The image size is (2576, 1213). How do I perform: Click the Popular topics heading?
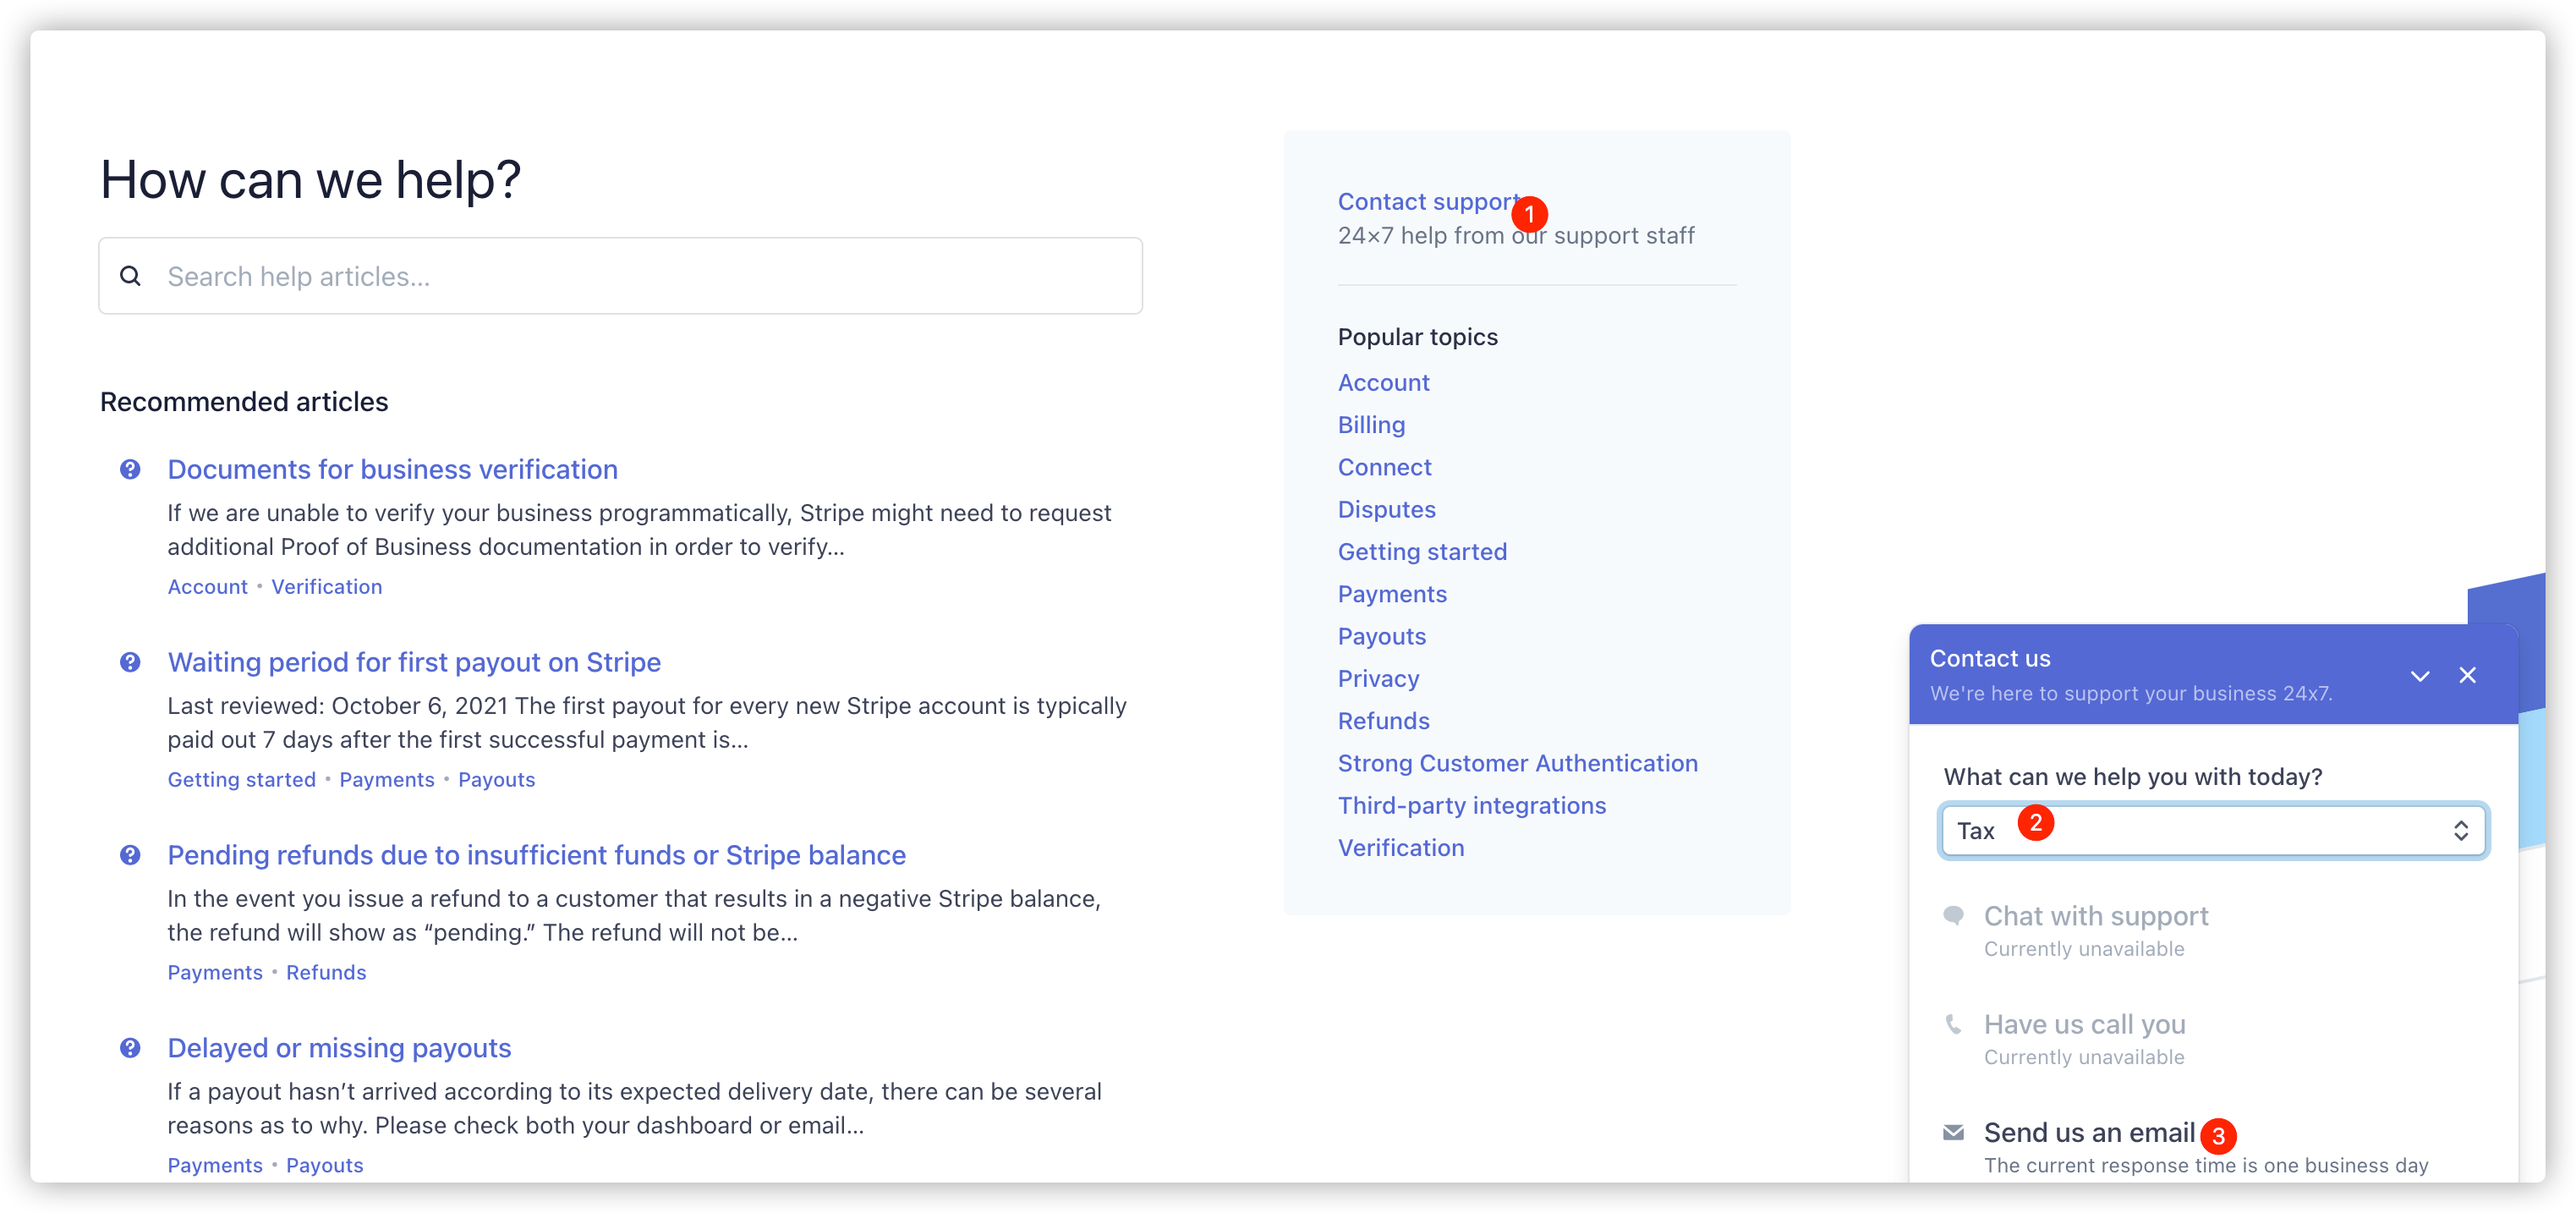pyautogui.click(x=1417, y=337)
